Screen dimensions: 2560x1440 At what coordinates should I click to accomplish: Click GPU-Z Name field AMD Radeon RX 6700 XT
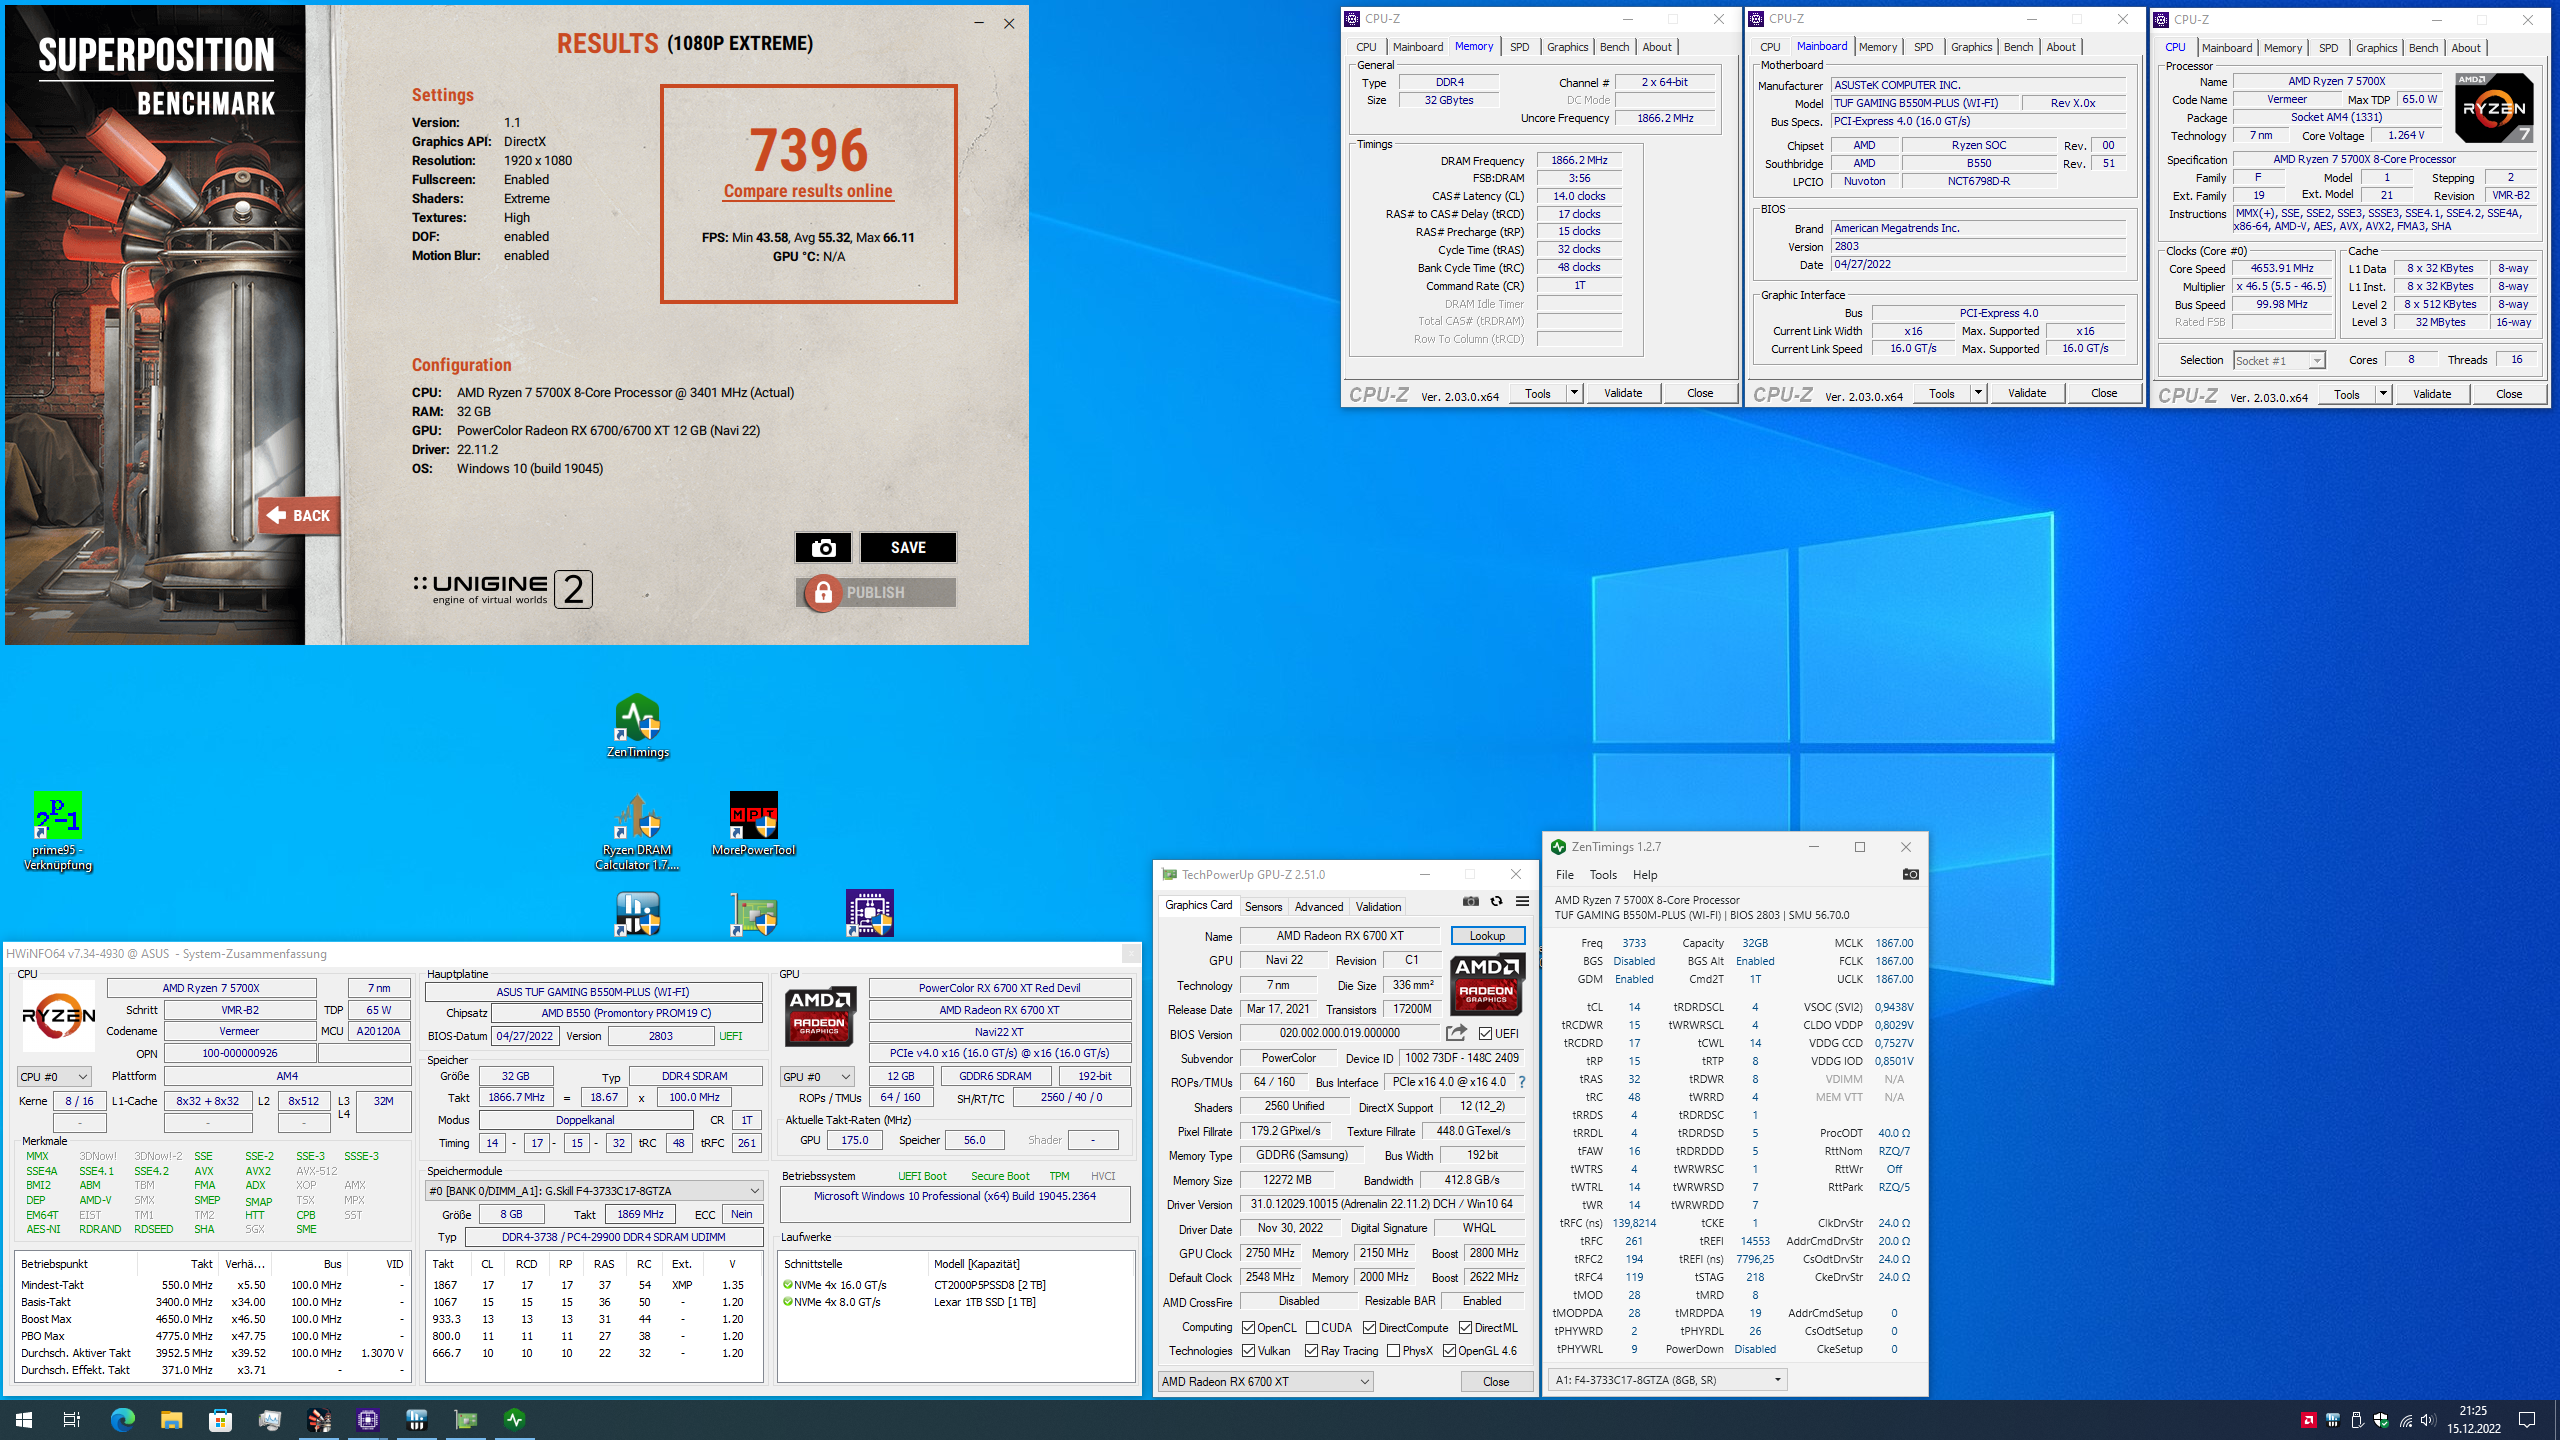click(x=1339, y=936)
